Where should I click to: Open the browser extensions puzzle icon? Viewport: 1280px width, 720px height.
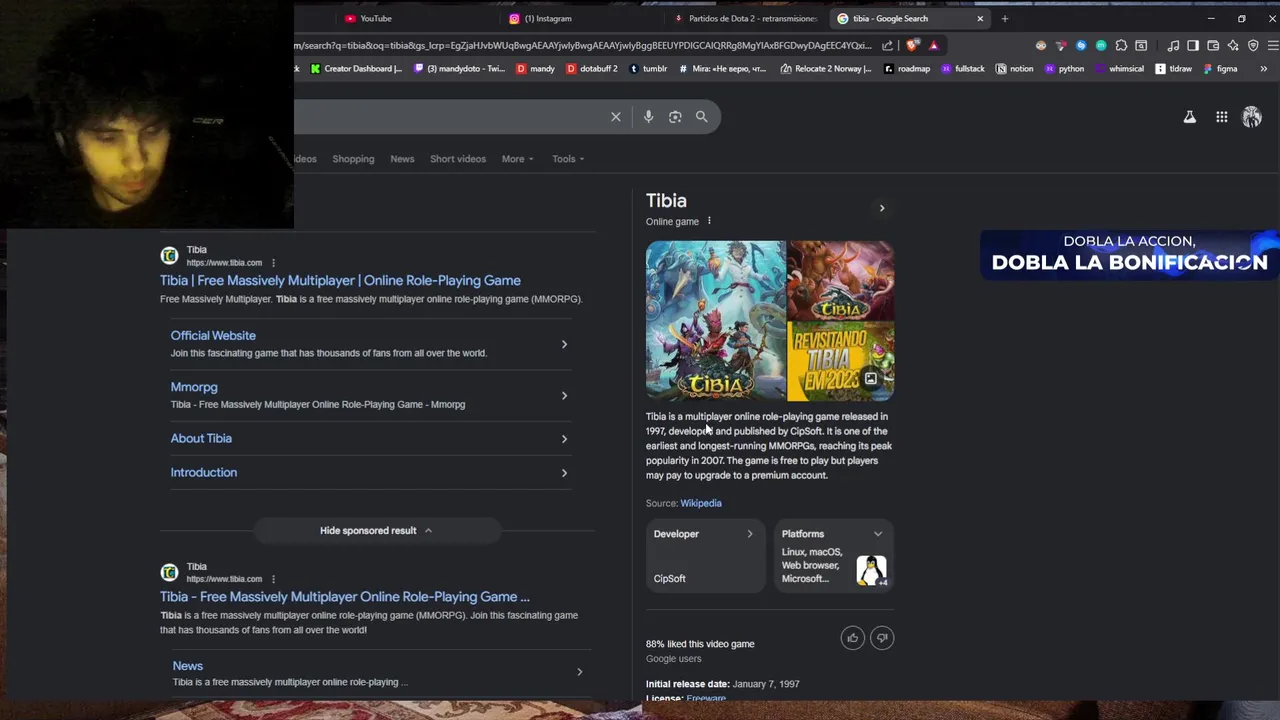1121,45
